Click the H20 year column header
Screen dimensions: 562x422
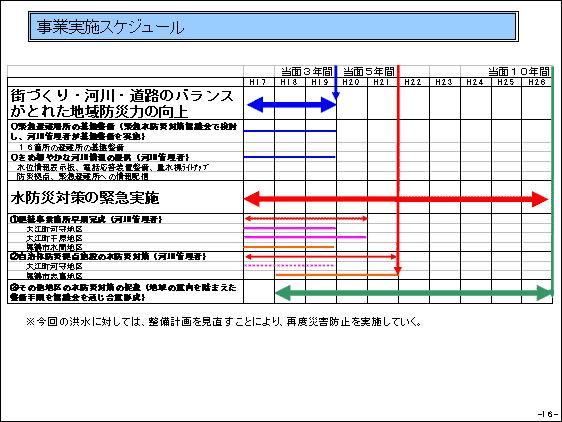[x=351, y=82]
